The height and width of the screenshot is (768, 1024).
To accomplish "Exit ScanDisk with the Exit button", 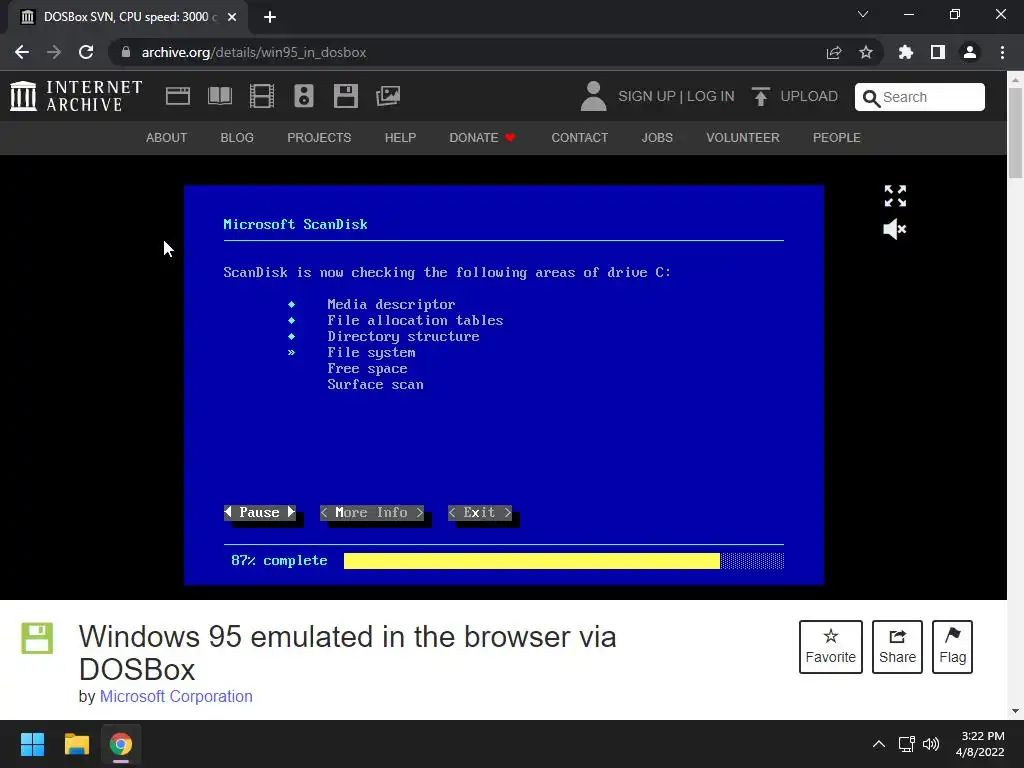I will coord(480,513).
